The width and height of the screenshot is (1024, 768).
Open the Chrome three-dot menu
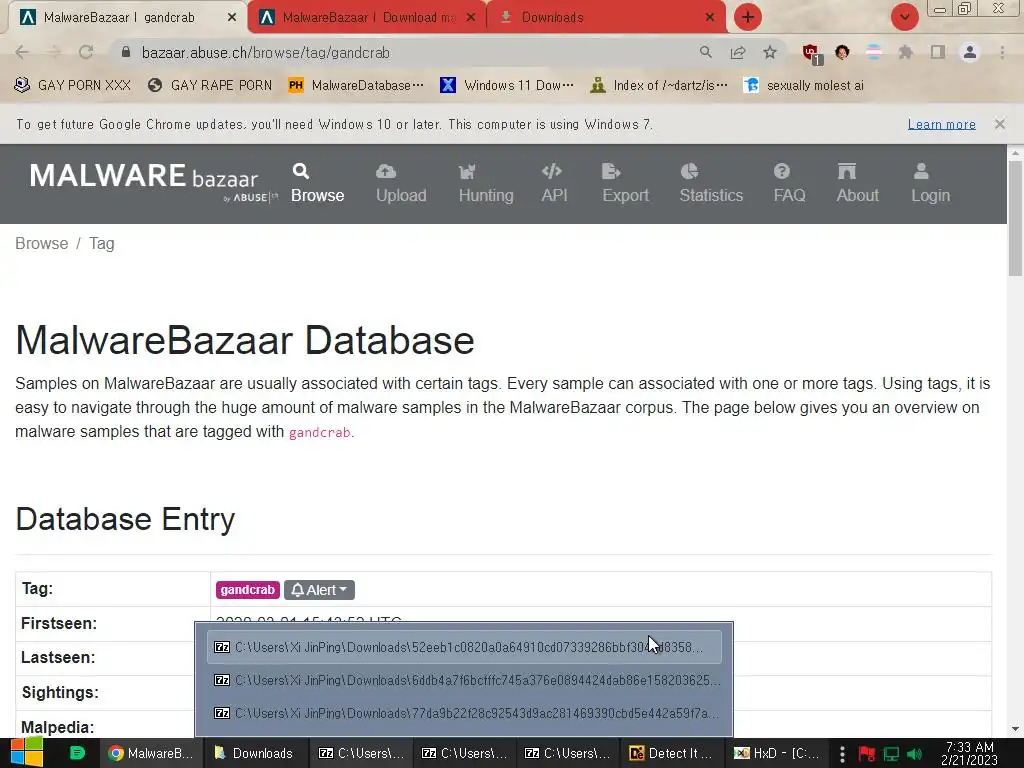coord(1002,52)
